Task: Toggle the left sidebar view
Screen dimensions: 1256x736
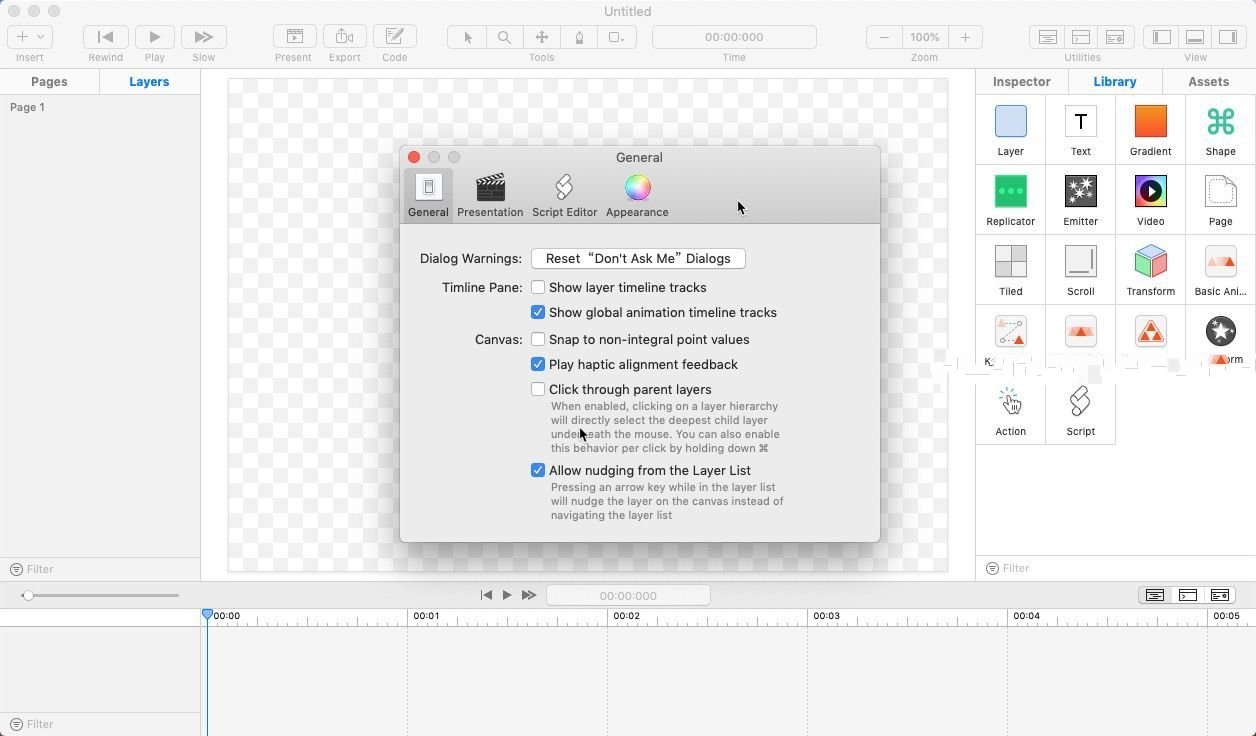Action: (1161, 37)
